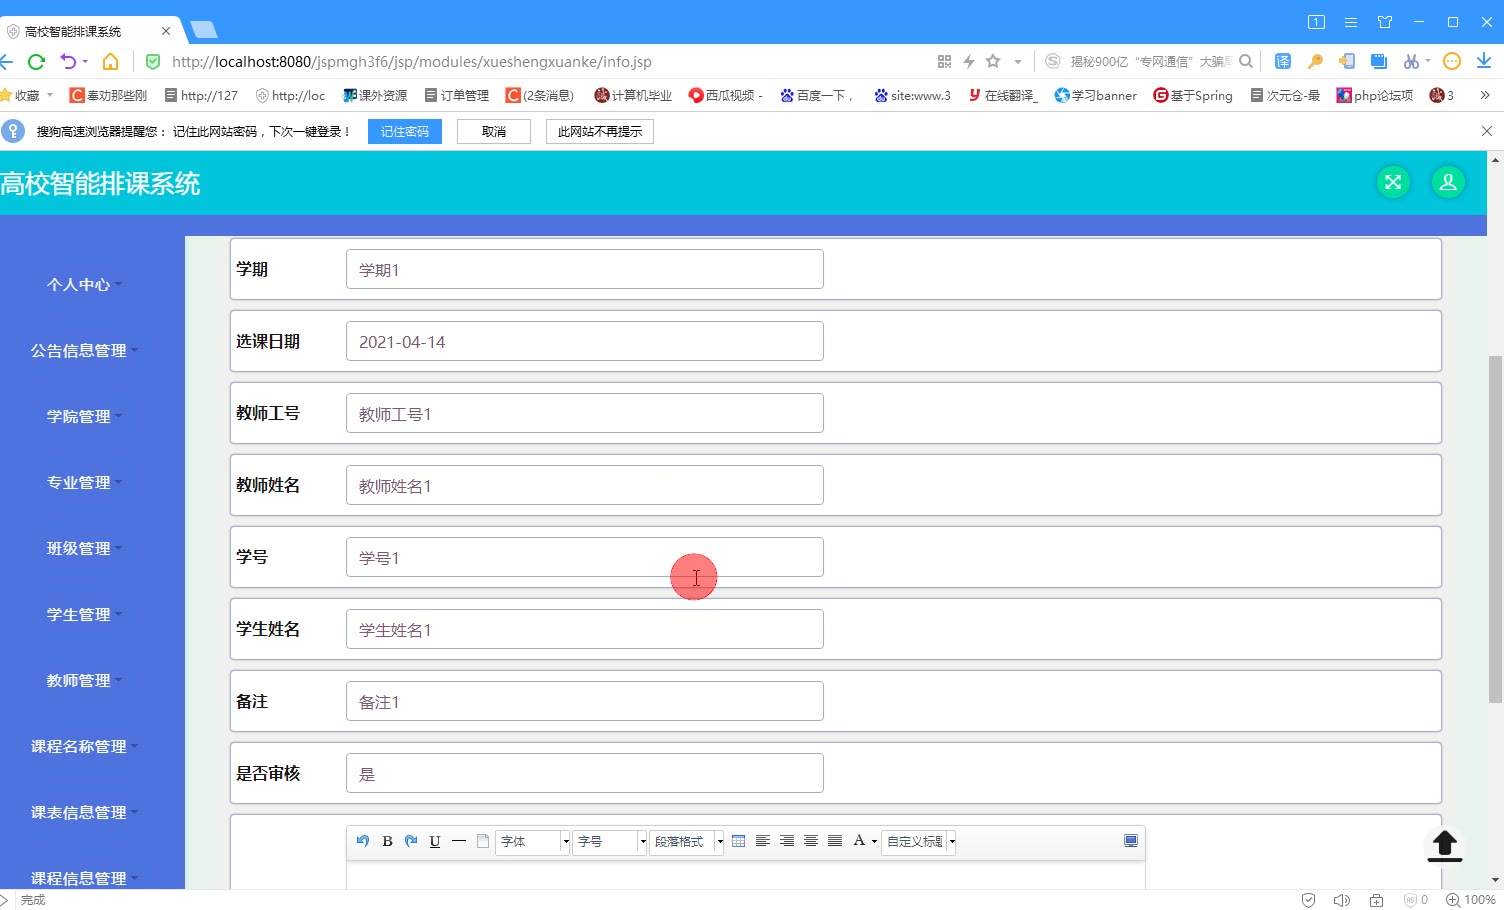Expand the 学生管理 sidebar menu
Image resolution: width=1504 pixels, height=910 pixels.
pos(84,614)
